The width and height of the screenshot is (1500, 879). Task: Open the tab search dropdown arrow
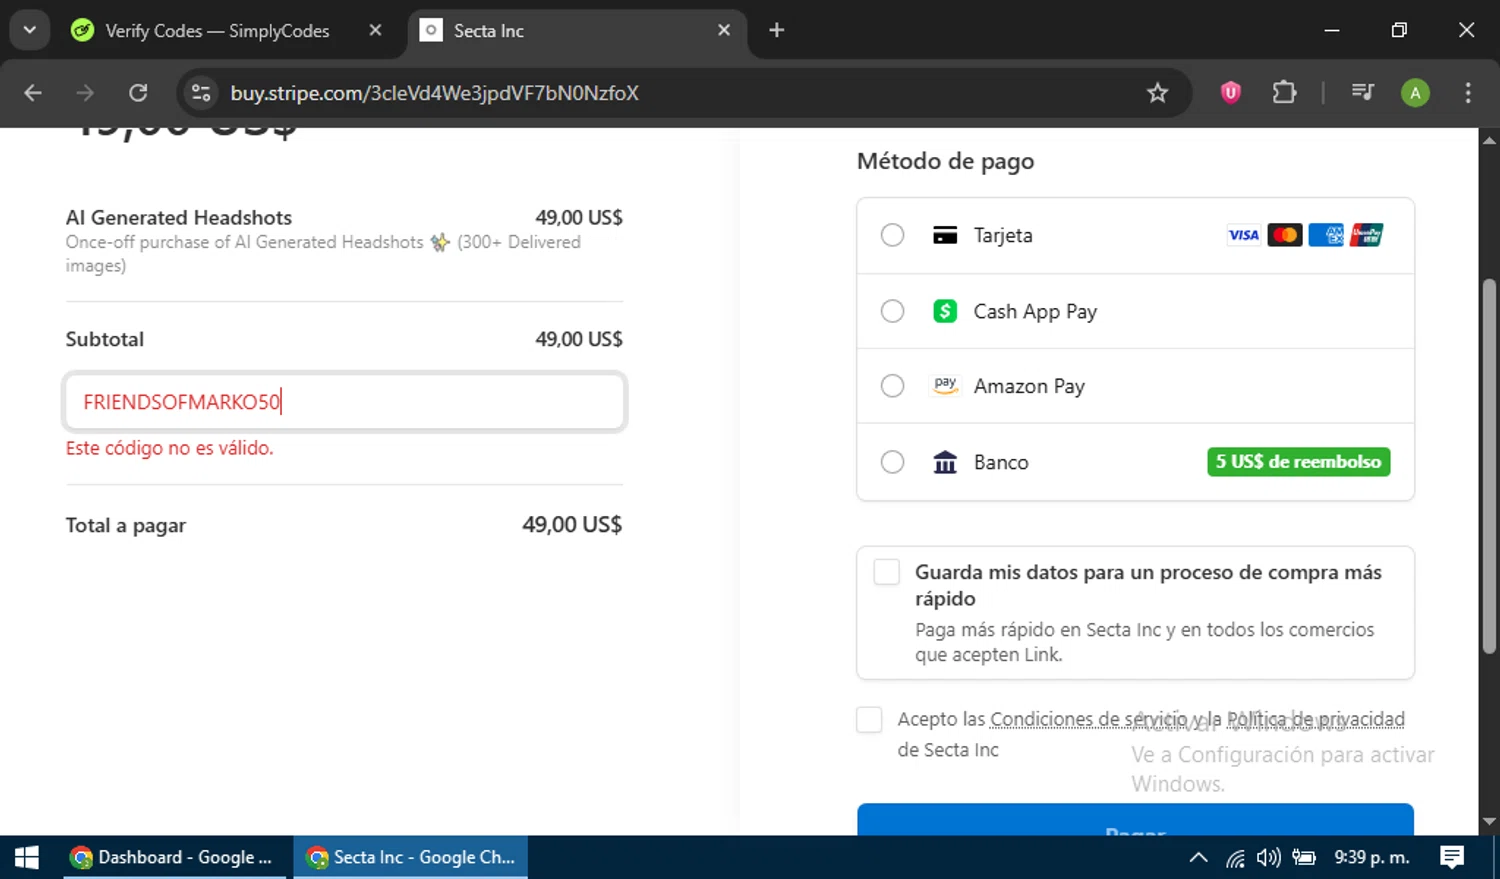[x=29, y=30]
